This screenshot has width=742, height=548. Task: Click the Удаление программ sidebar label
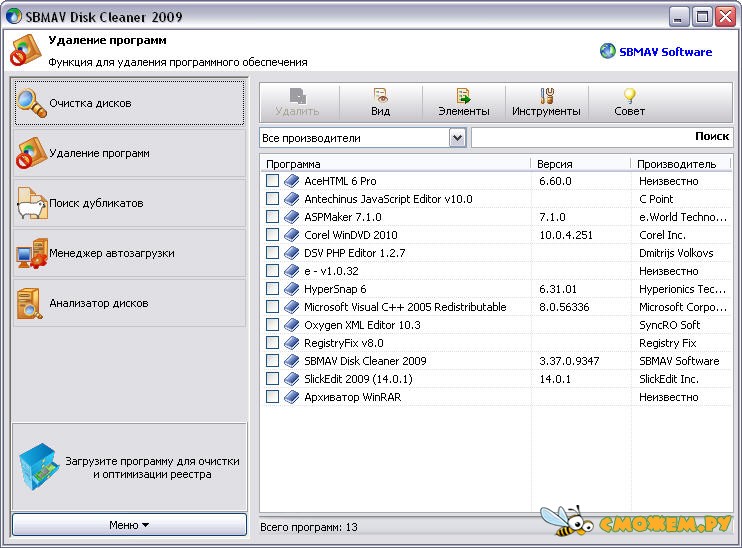(x=99, y=153)
